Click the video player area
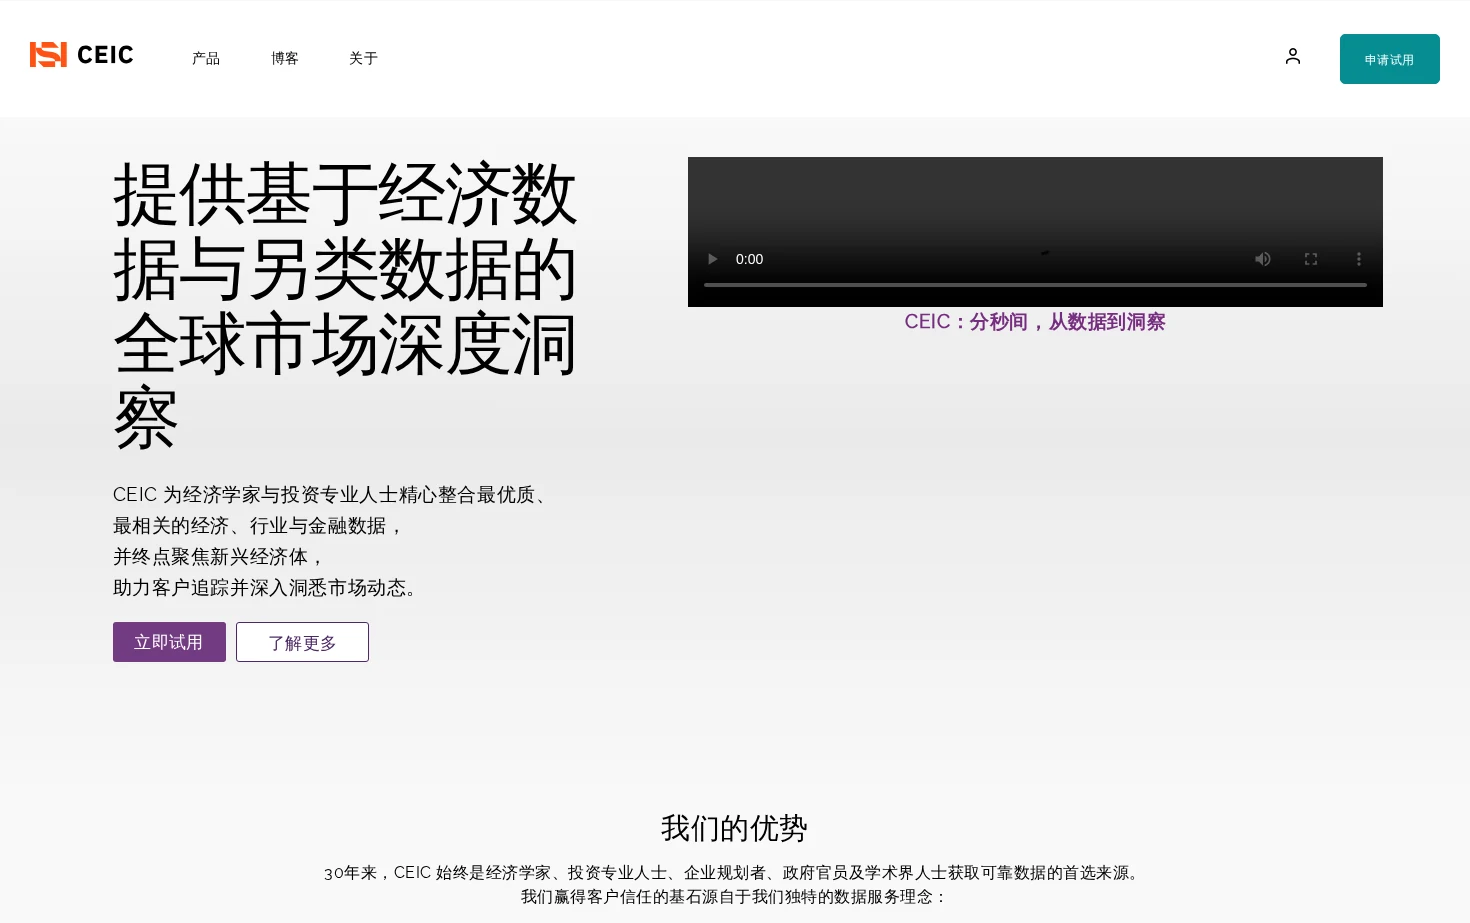 (1035, 232)
